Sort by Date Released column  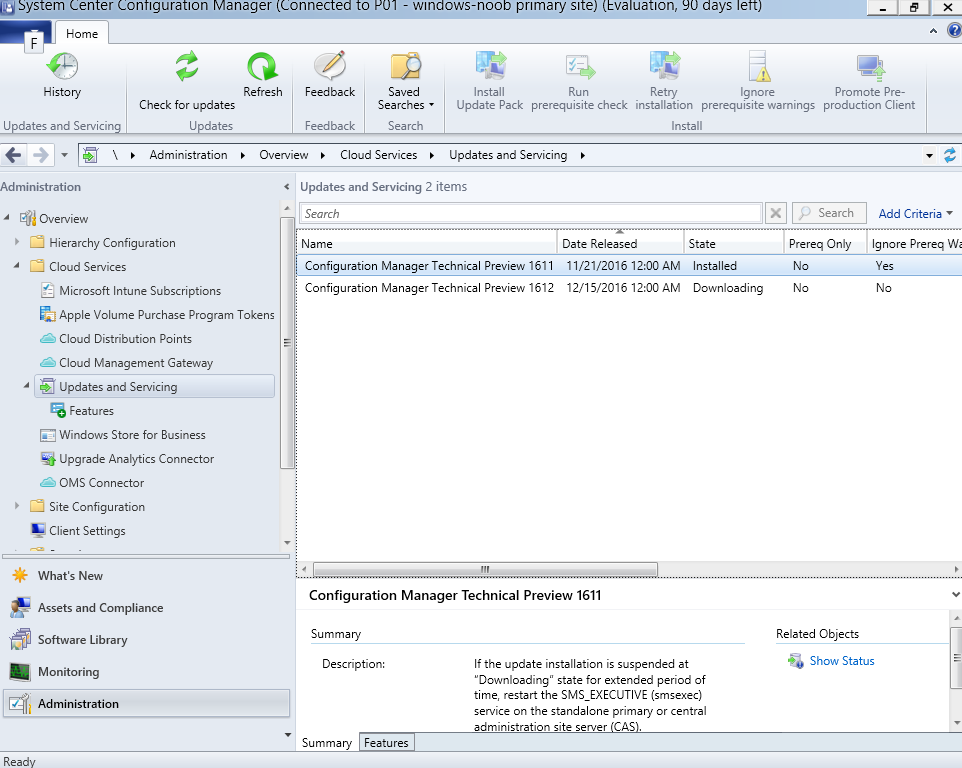(x=620, y=244)
